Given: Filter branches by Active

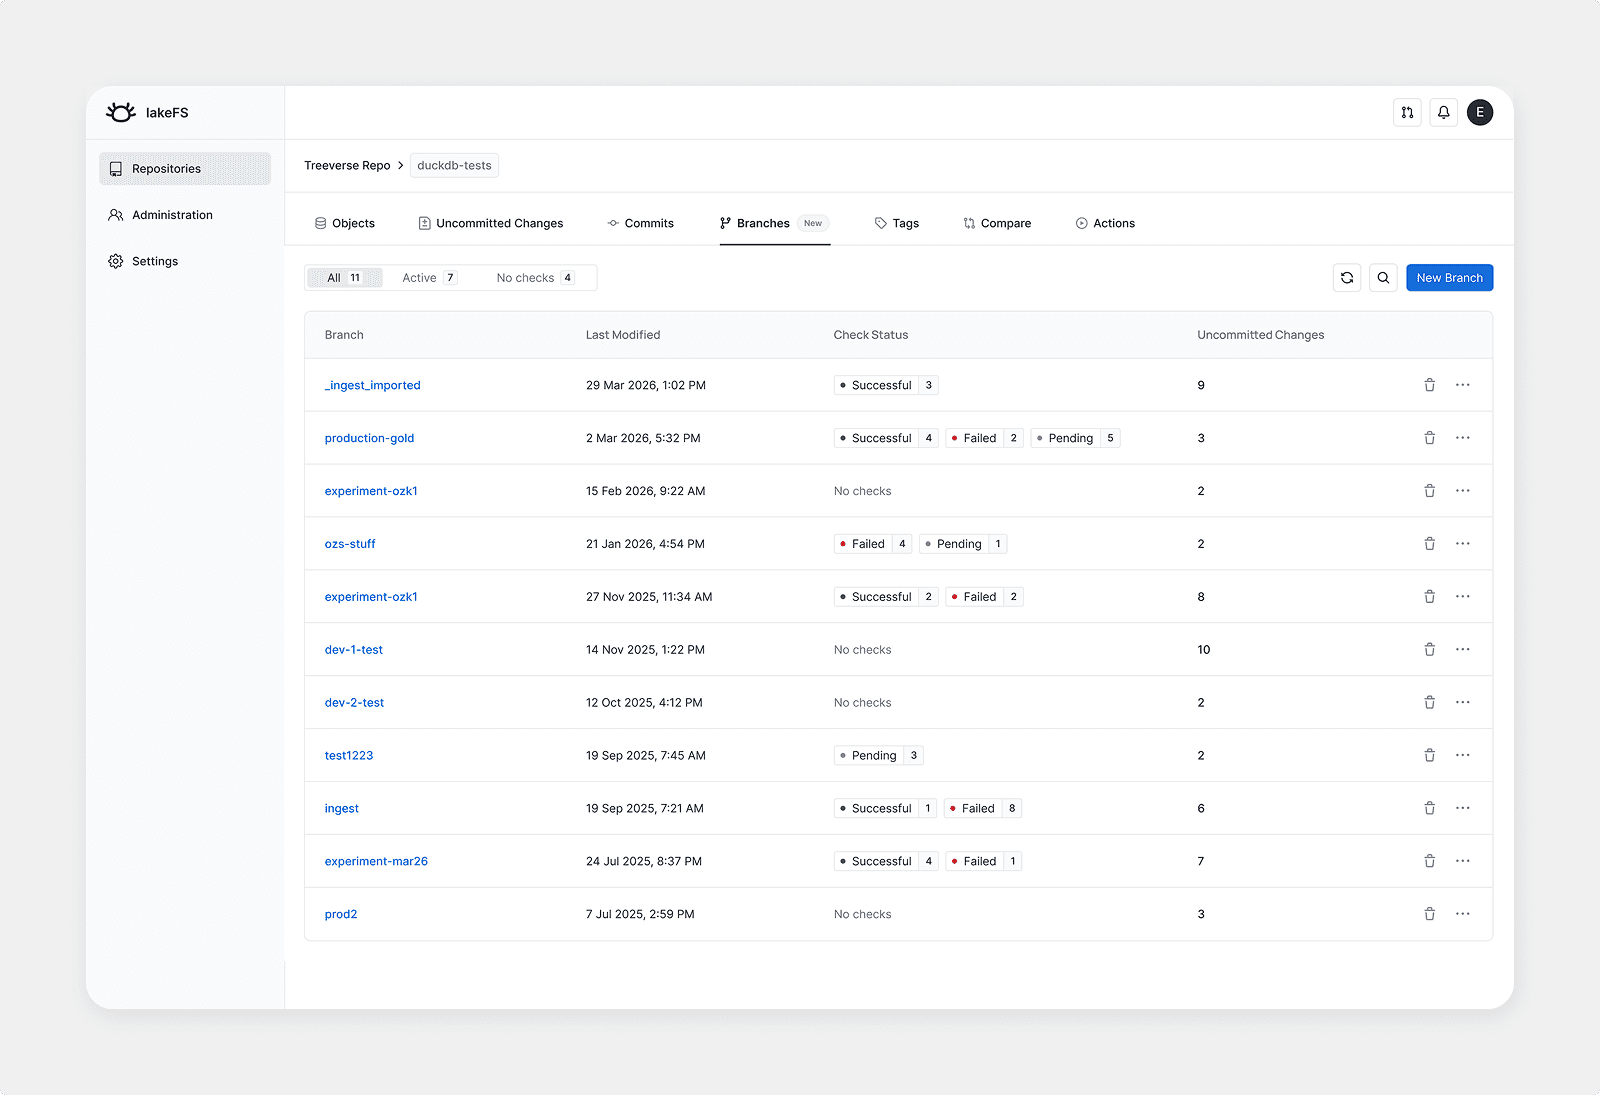Looking at the screenshot, I should point(428,277).
